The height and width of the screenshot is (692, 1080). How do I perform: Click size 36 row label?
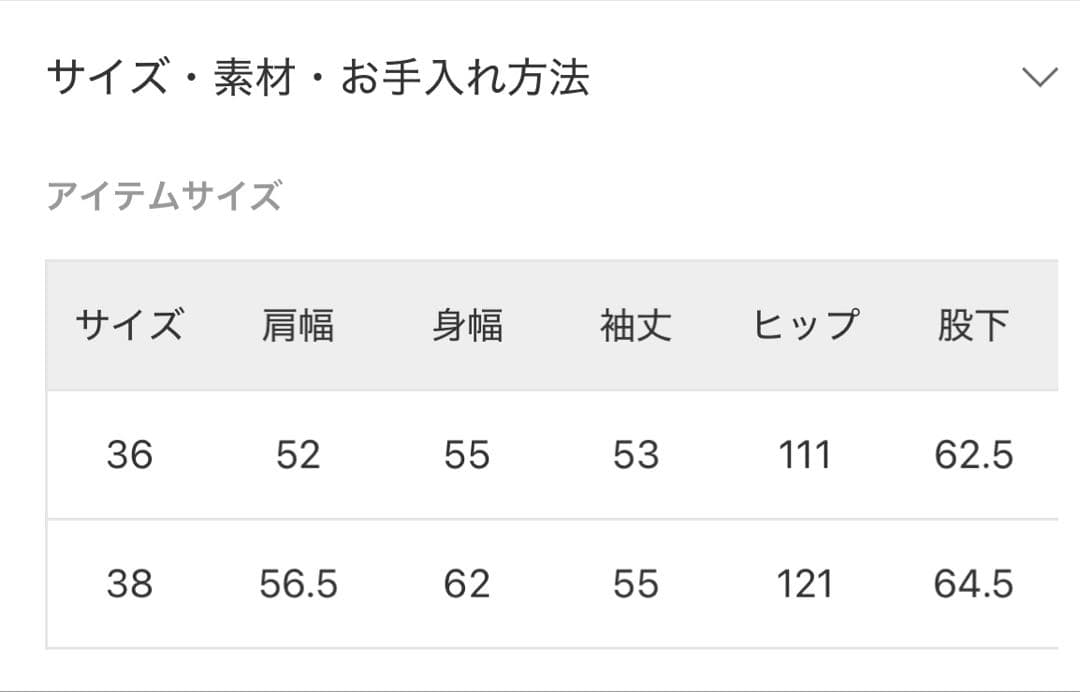130,455
